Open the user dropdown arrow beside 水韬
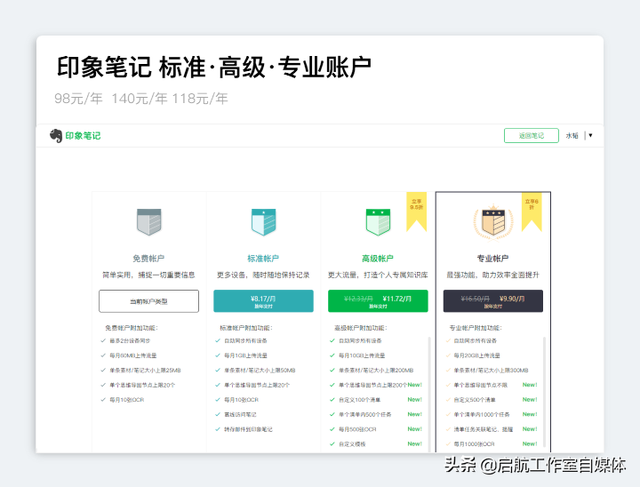Screen dimensions: 640x487 click(x=591, y=136)
